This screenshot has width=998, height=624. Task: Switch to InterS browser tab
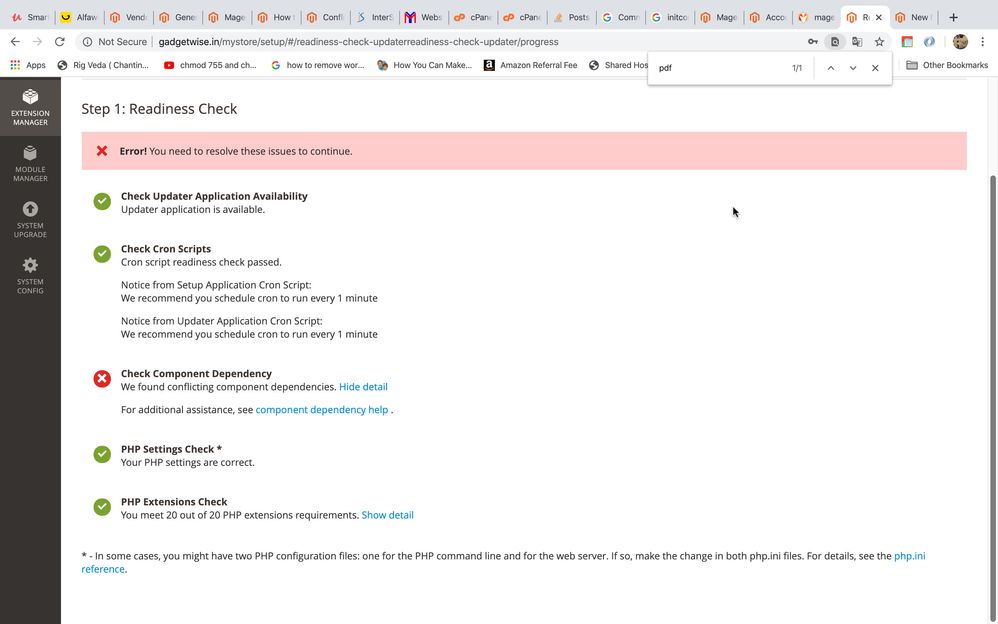pyautogui.click(x=374, y=17)
